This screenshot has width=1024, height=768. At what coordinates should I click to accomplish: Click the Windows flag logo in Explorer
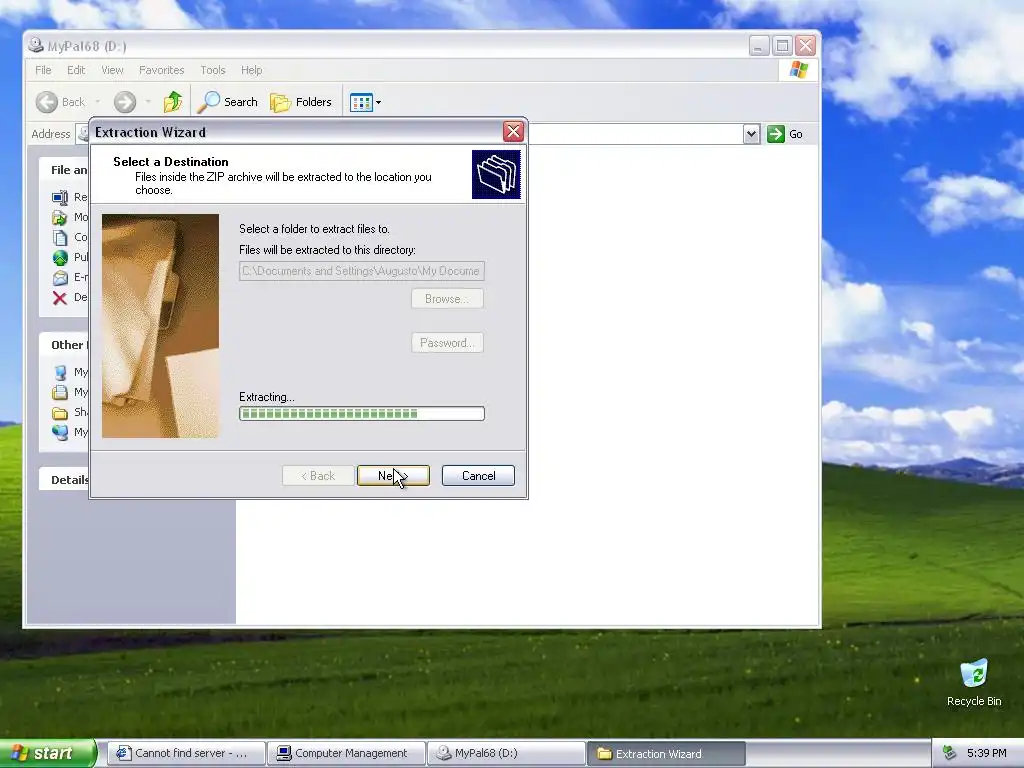[x=799, y=70]
